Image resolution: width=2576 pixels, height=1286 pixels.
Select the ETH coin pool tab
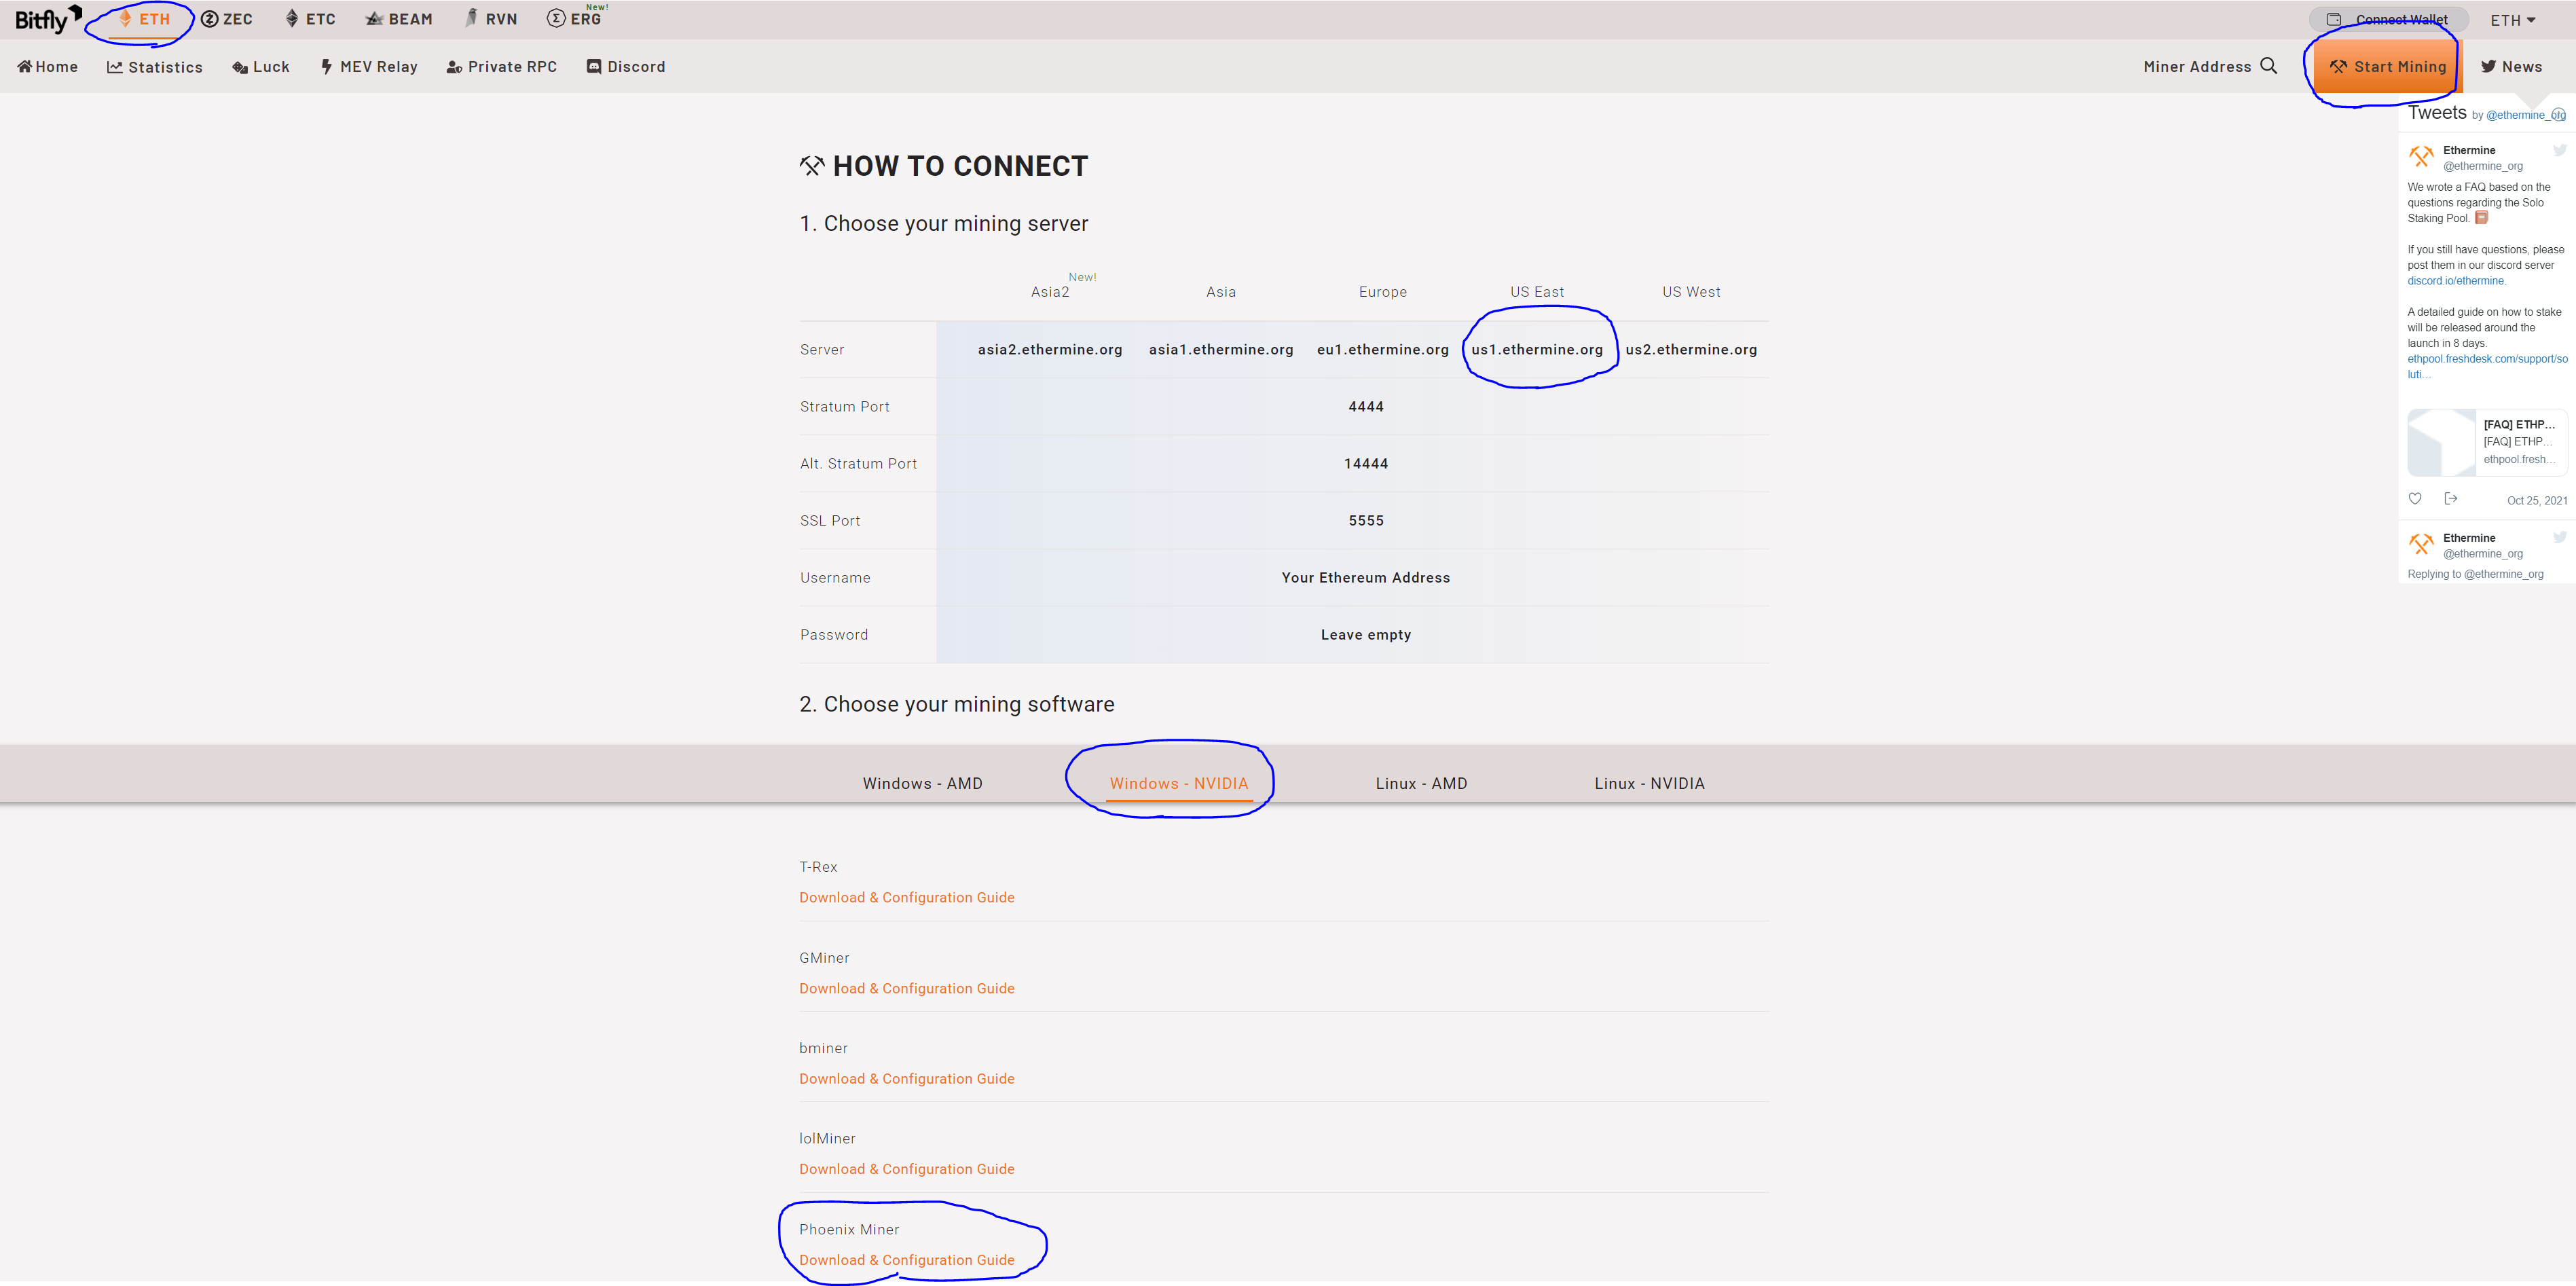(144, 19)
